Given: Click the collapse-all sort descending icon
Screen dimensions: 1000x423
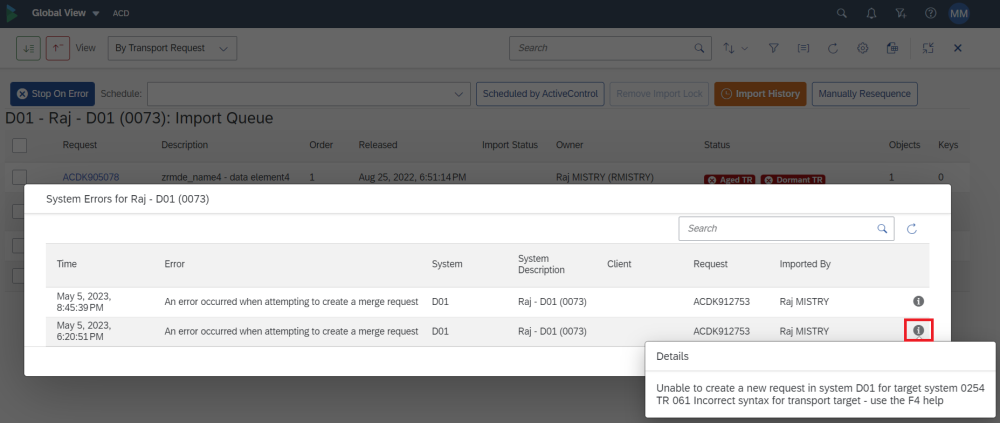Looking at the screenshot, I should coord(28,48).
